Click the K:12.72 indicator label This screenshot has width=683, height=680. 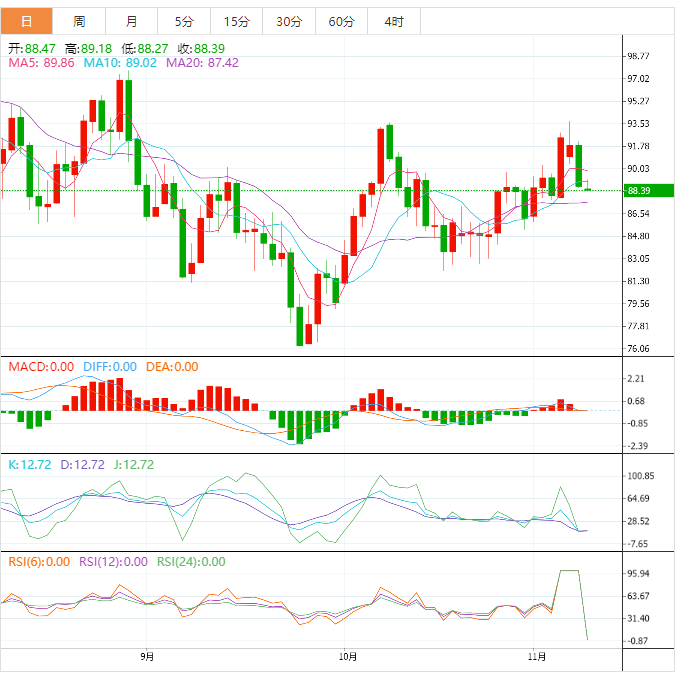[x=30, y=465]
